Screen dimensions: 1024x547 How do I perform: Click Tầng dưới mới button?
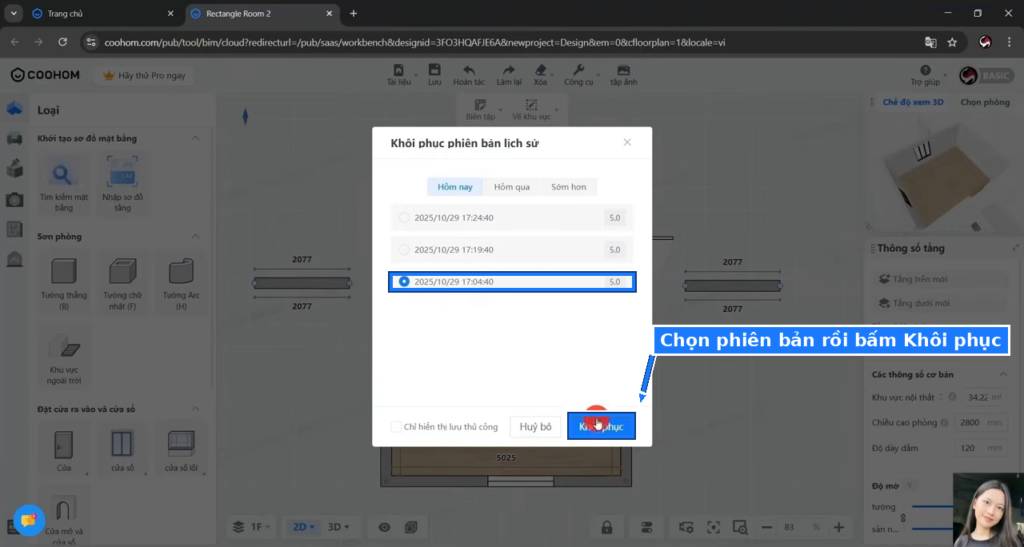click(942, 303)
